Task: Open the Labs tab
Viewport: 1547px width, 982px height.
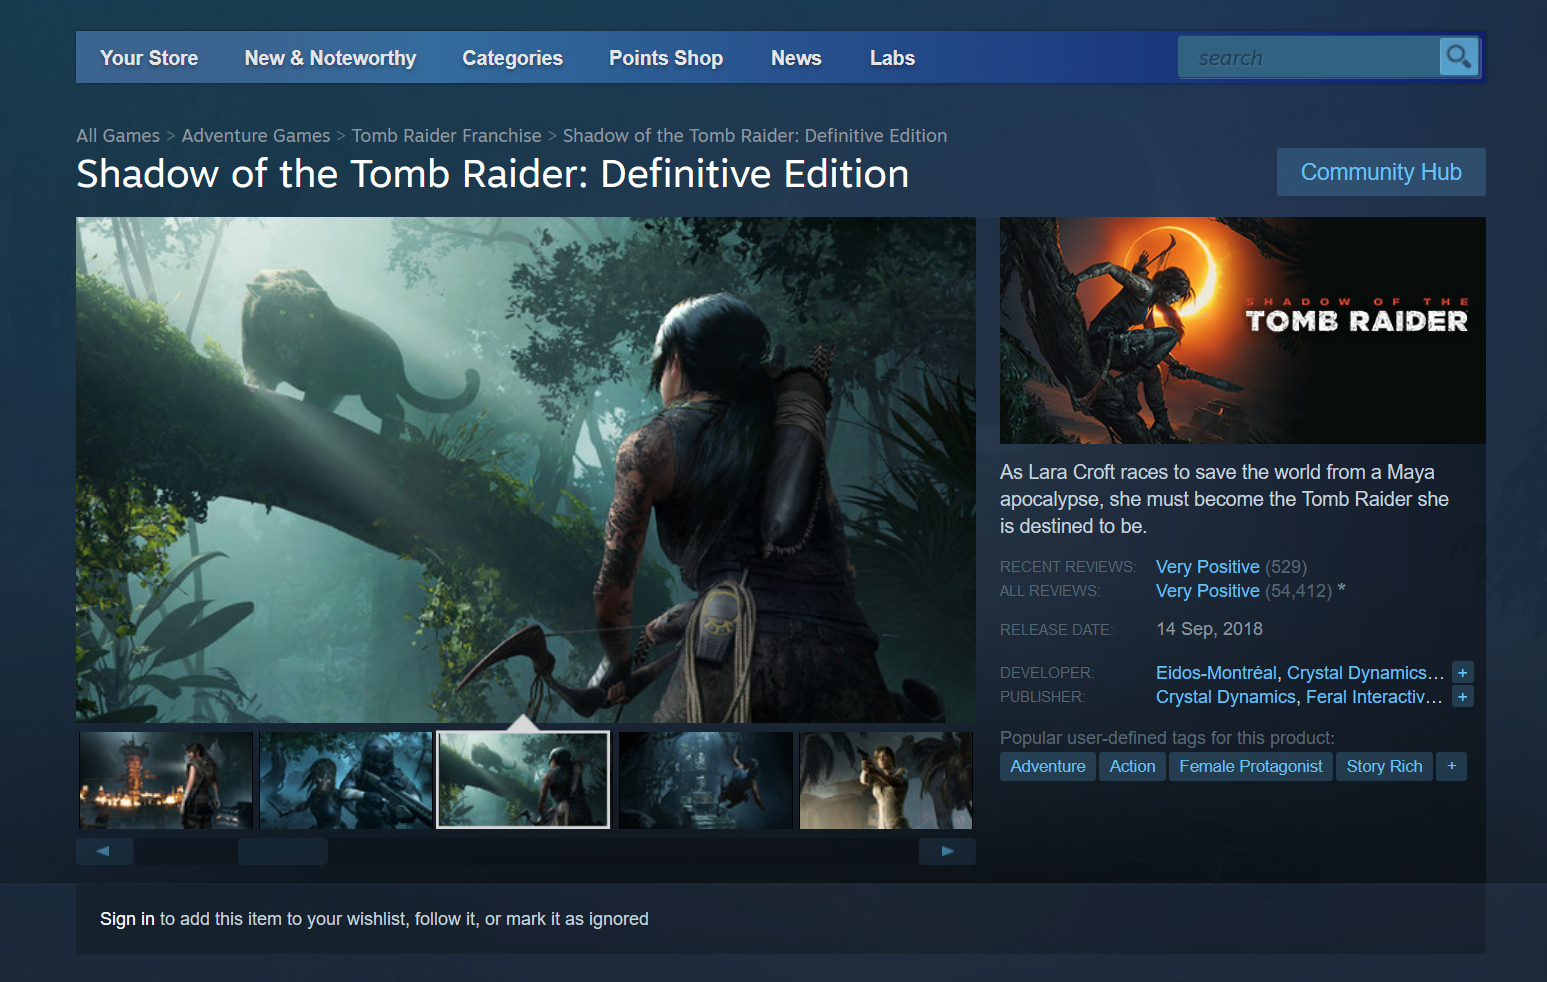Action: [x=892, y=58]
